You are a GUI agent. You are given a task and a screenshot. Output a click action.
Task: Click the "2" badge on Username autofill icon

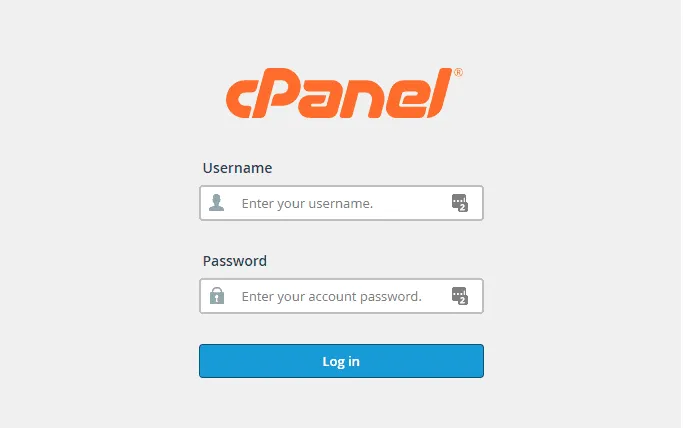(463, 207)
